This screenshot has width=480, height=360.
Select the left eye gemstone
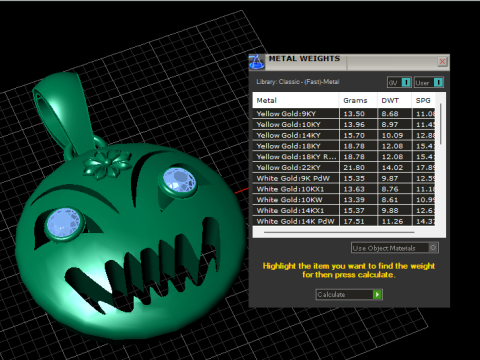click(64, 223)
